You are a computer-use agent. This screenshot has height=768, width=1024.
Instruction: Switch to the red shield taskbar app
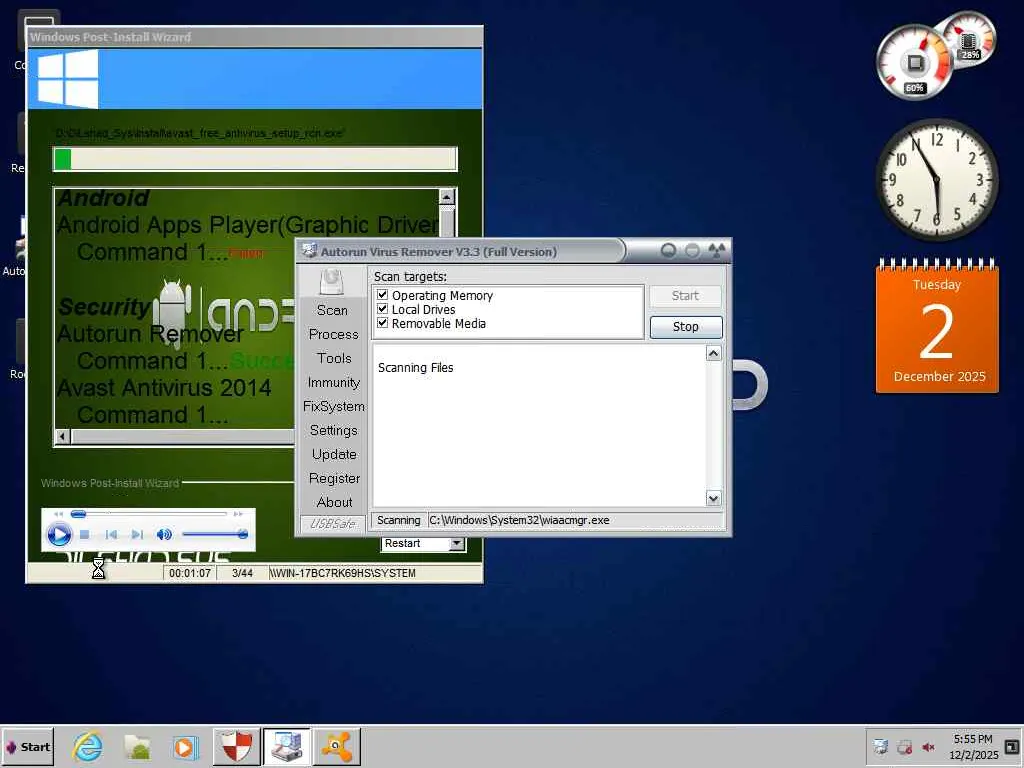[236, 746]
